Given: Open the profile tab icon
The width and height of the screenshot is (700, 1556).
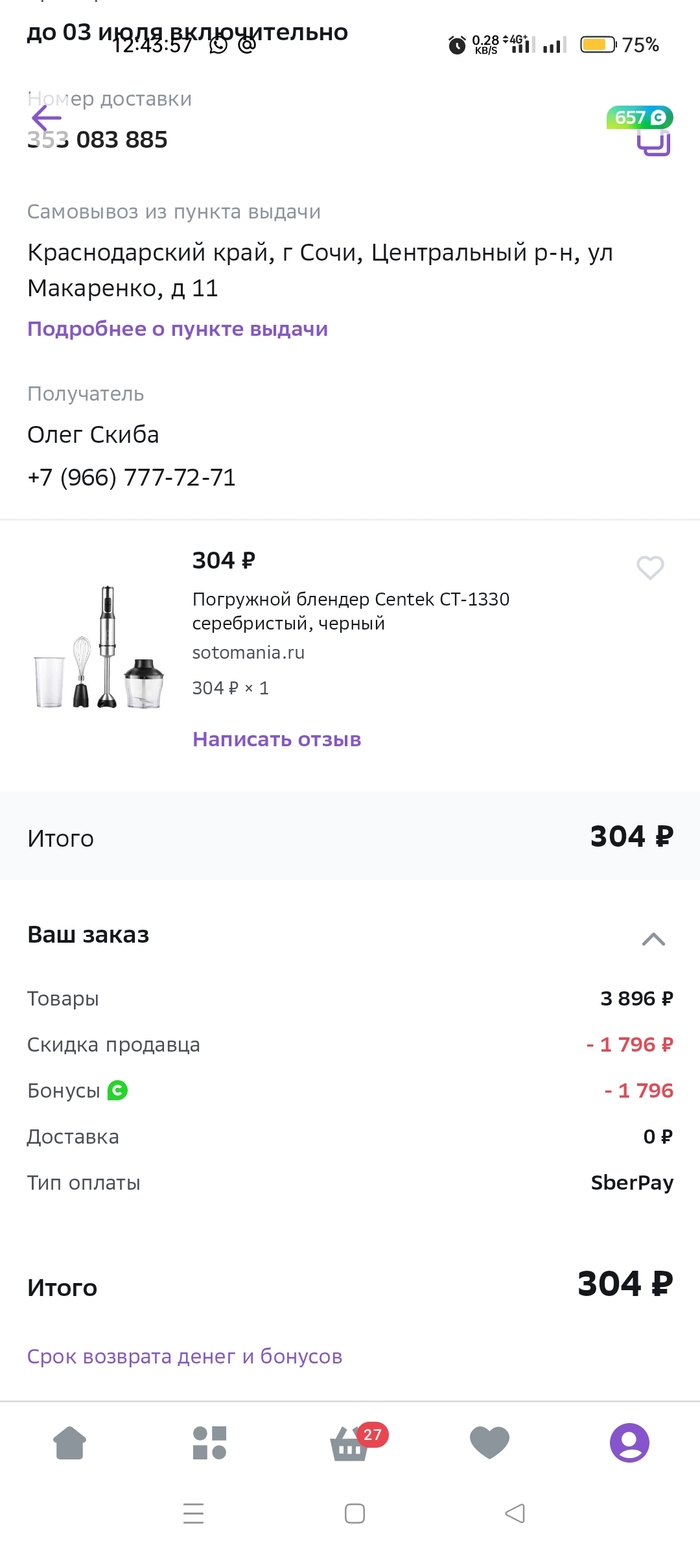Looking at the screenshot, I should pyautogui.click(x=630, y=1443).
